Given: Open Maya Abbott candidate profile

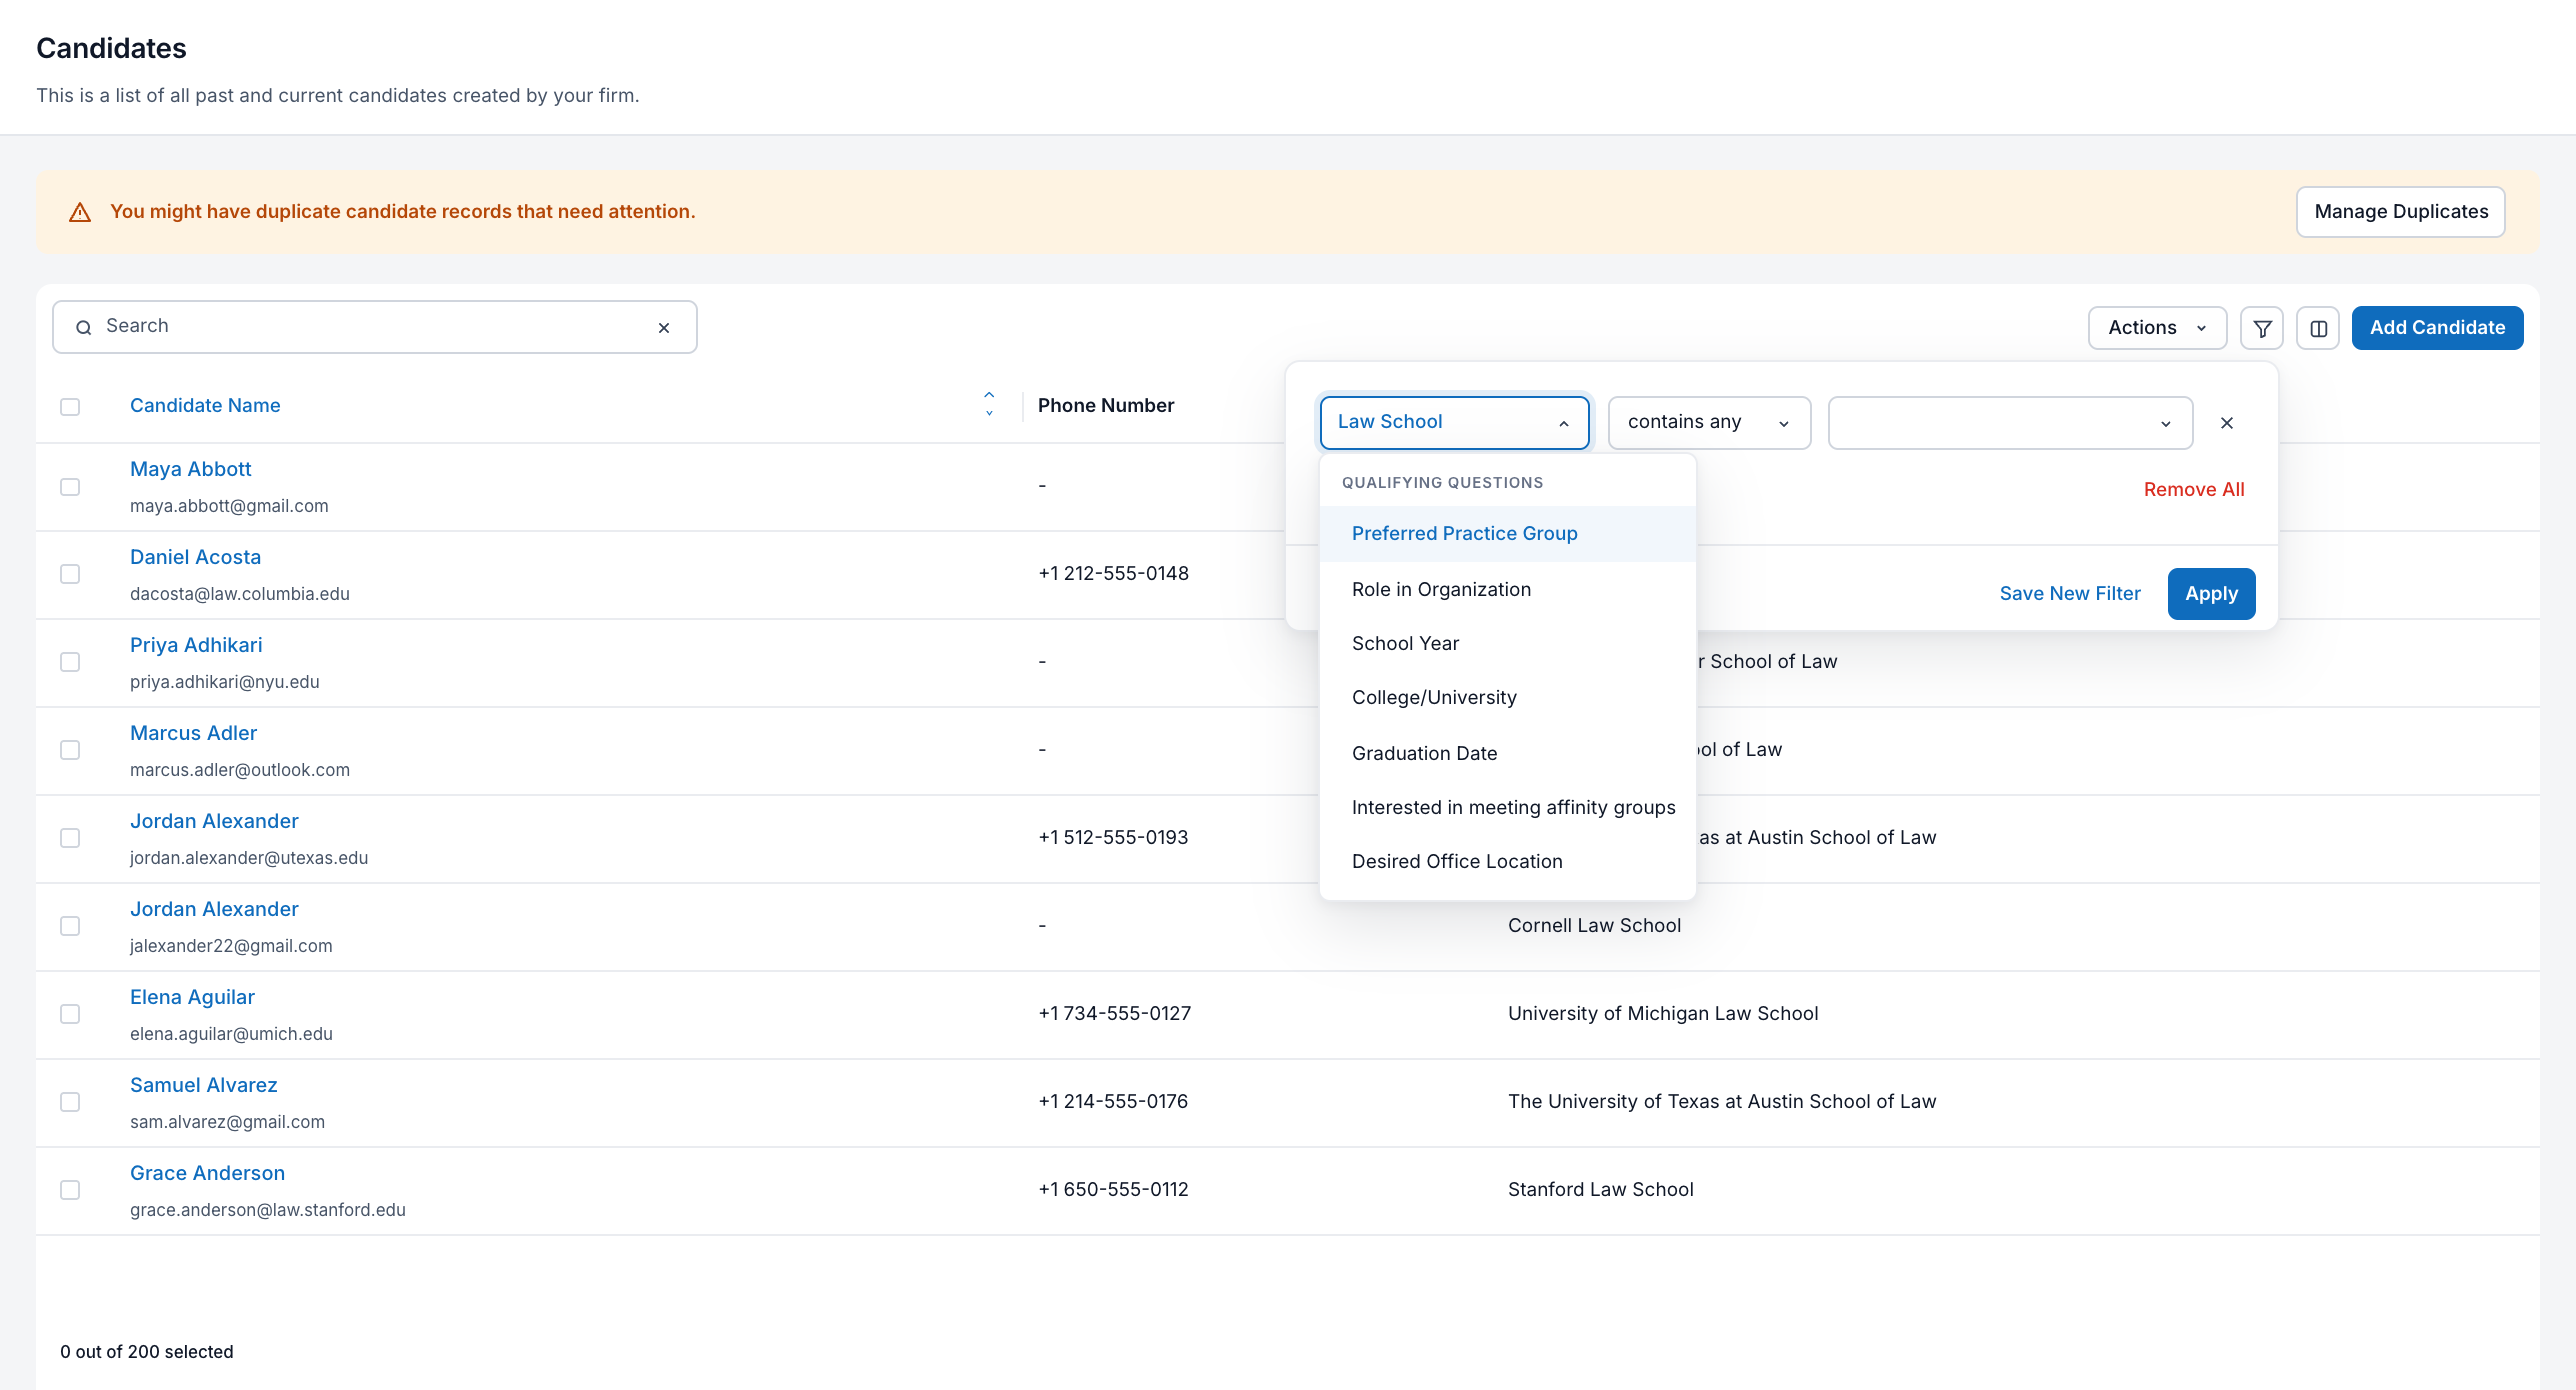Looking at the screenshot, I should click(190, 470).
